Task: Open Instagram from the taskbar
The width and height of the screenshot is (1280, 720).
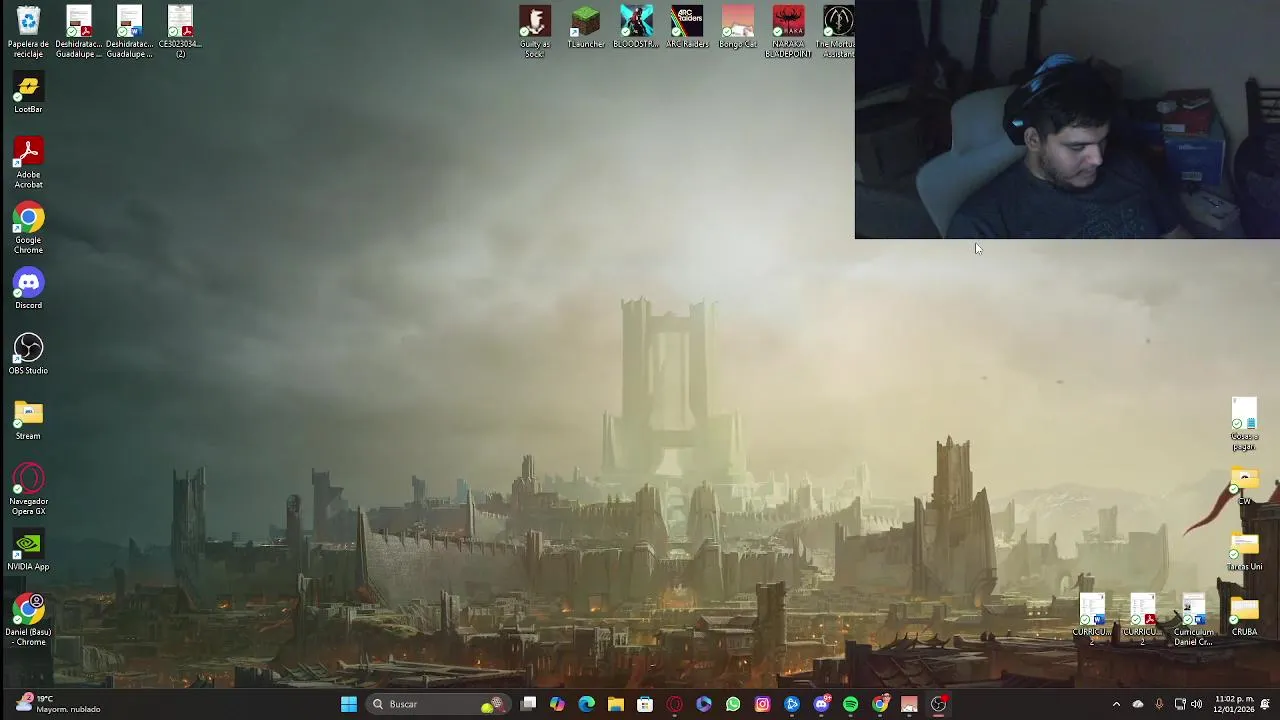Action: pos(762,704)
